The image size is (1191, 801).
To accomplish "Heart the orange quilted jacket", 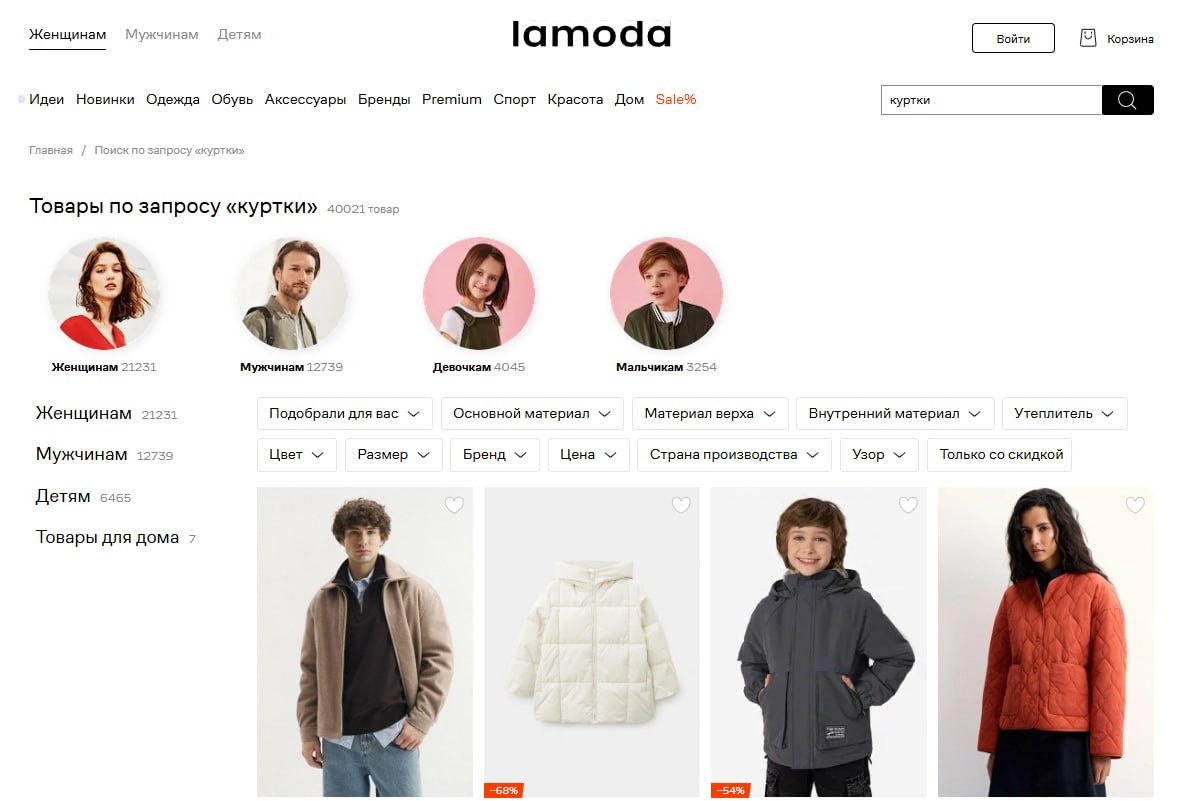I will [x=1135, y=505].
